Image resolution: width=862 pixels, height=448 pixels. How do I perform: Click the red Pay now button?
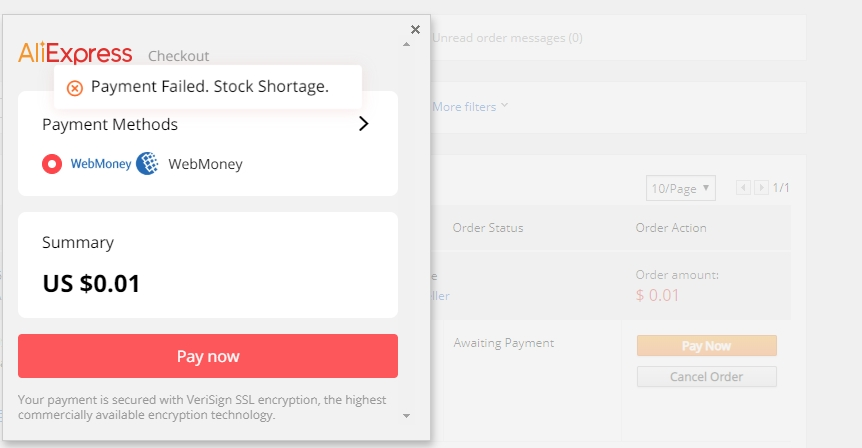coord(208,356)
